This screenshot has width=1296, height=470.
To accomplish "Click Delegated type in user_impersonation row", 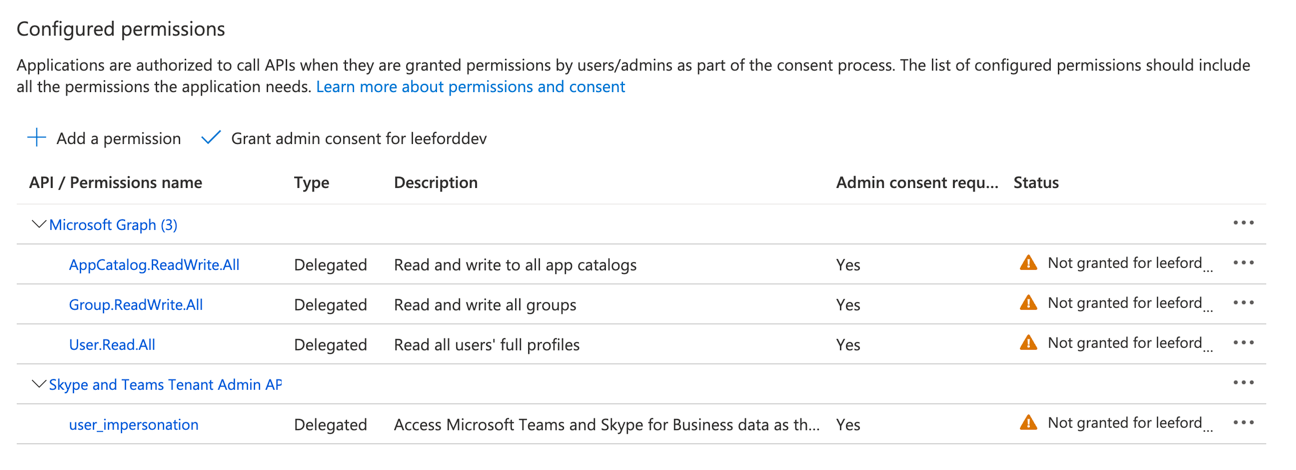I will (330, 425).
